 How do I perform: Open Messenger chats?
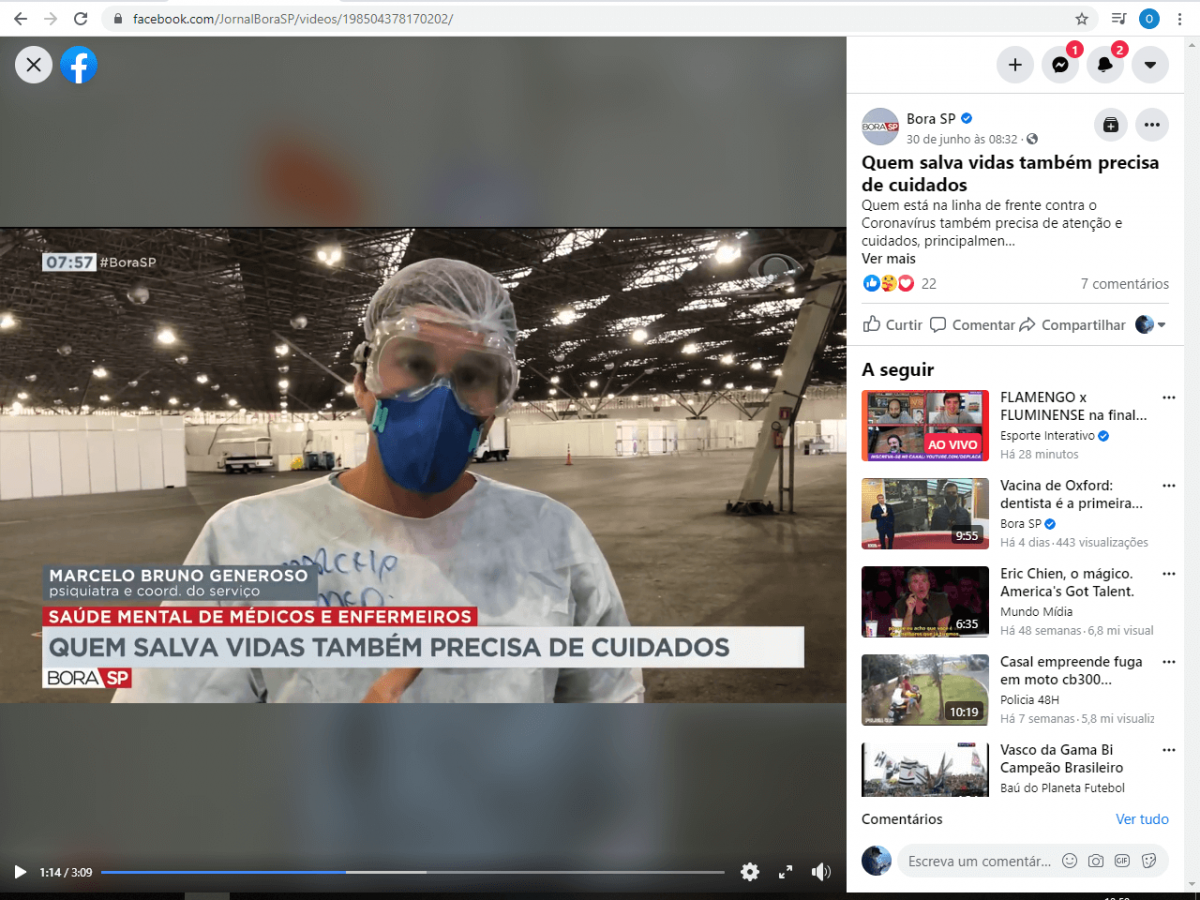(1060, 65)
